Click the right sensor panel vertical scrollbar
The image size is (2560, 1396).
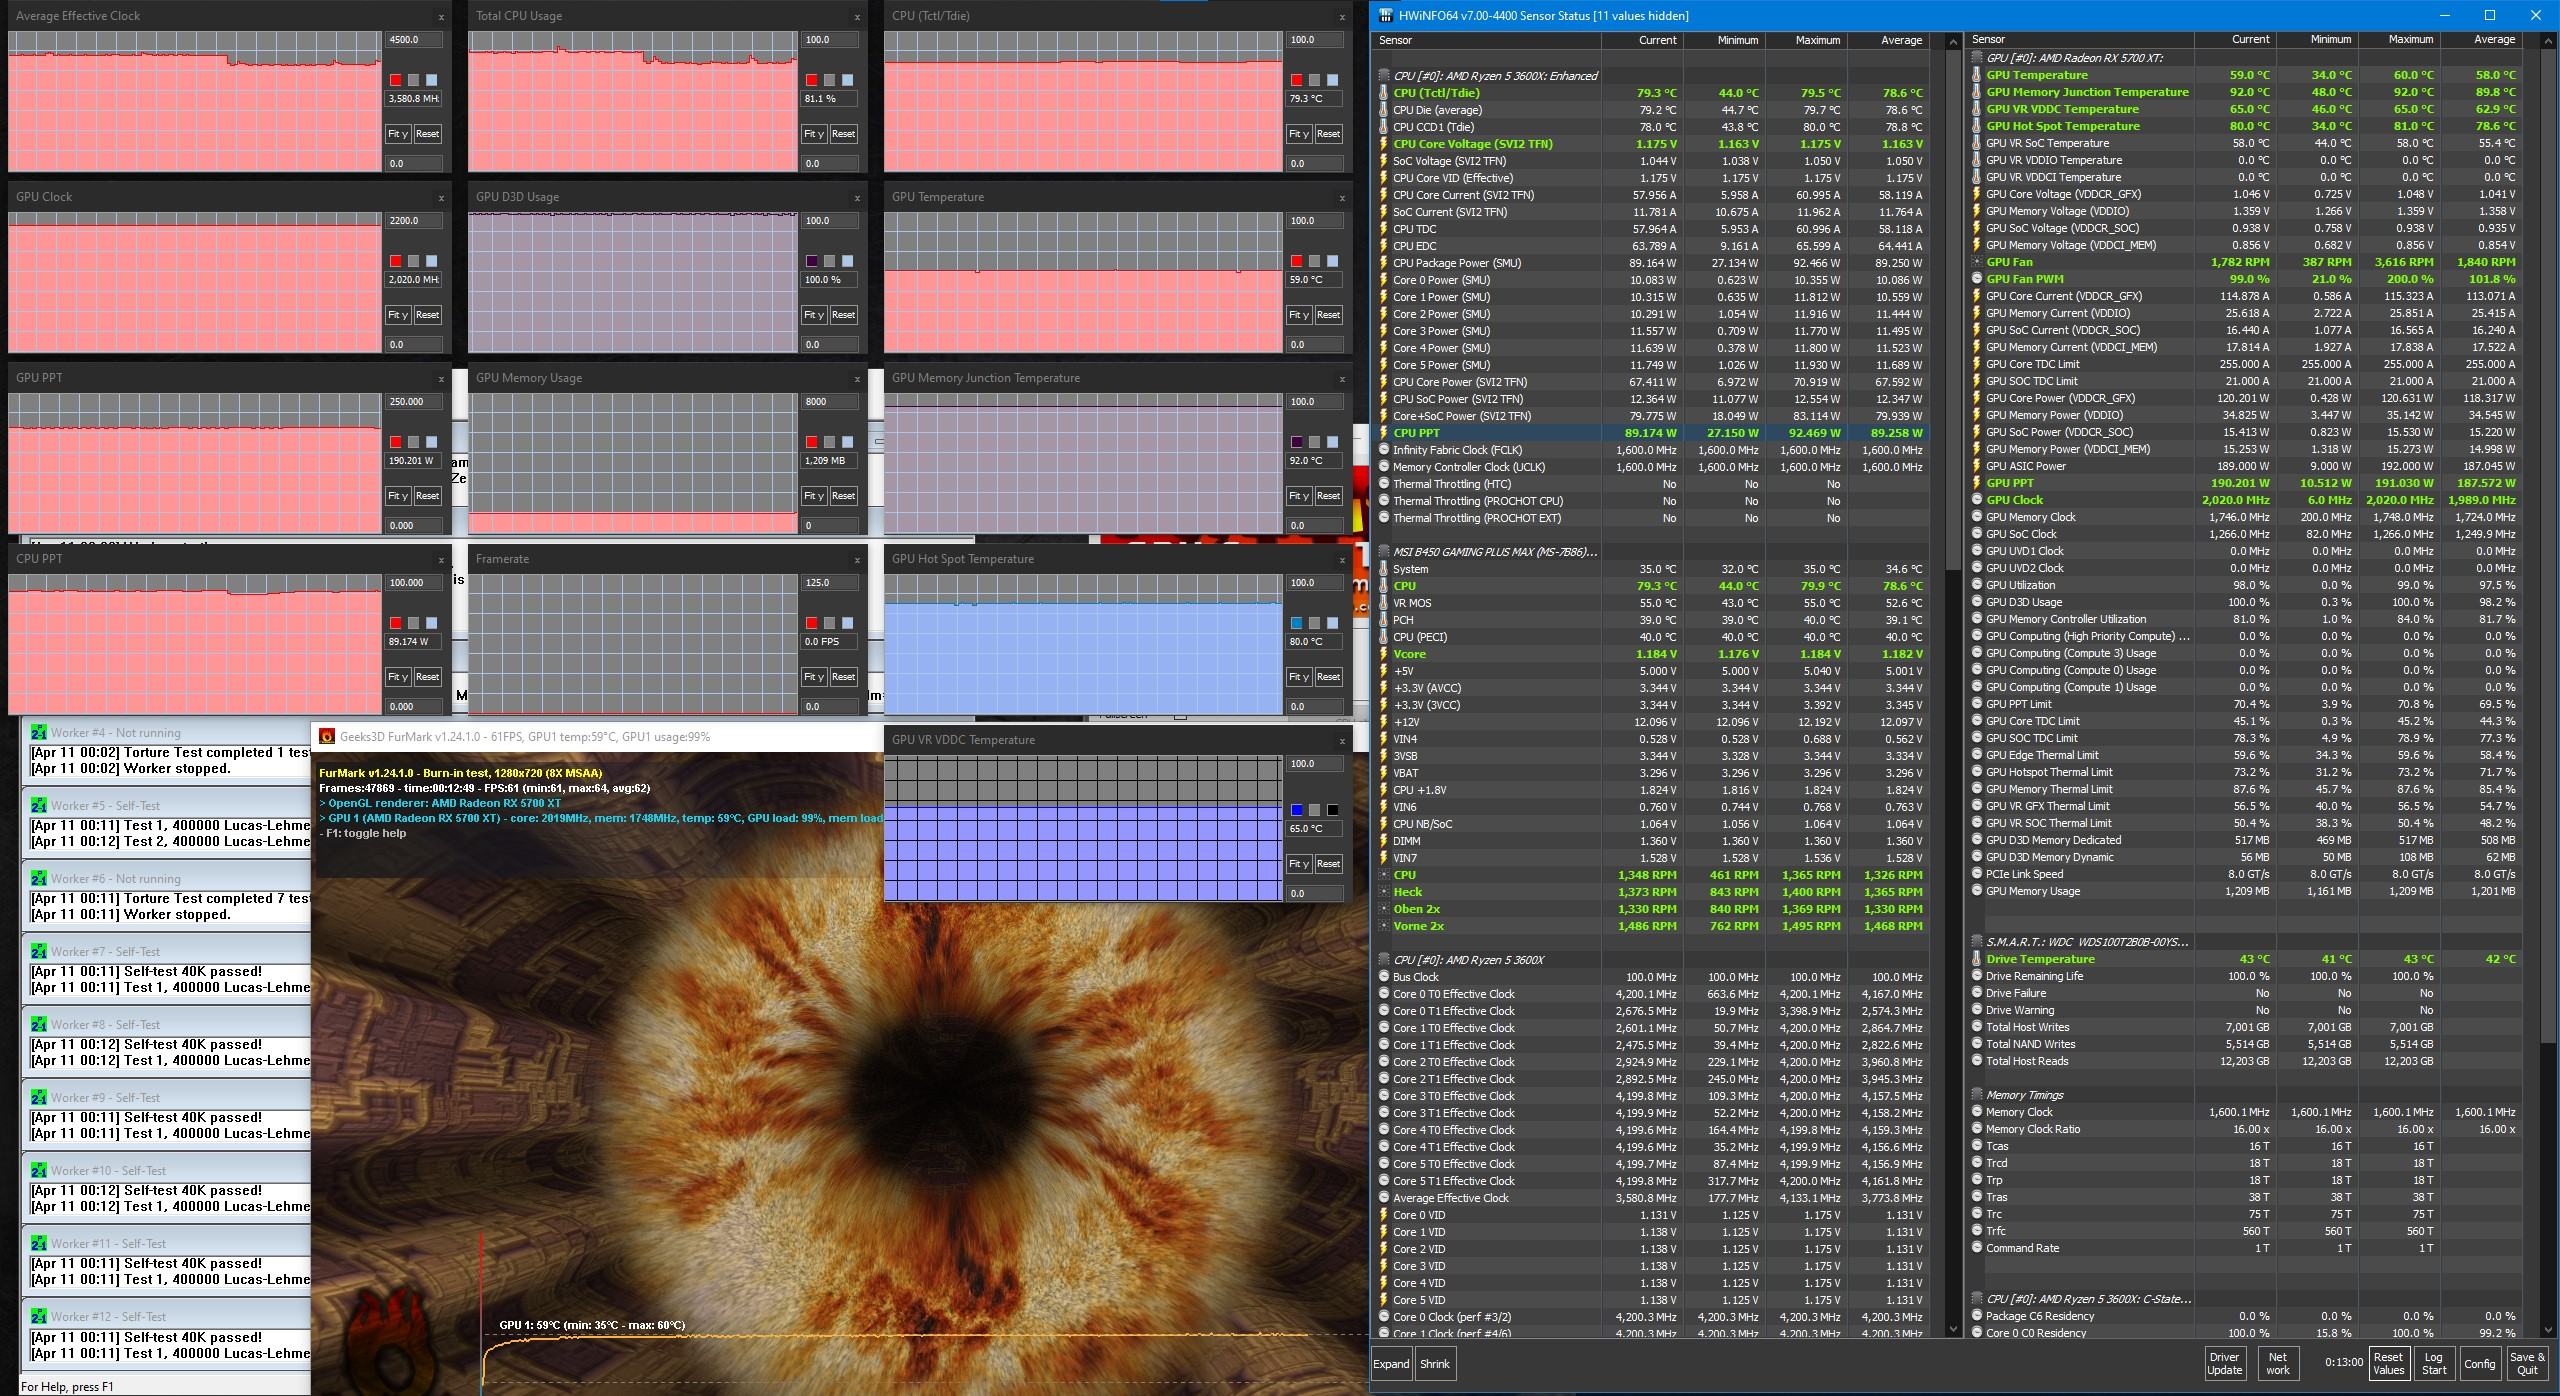coord(2546,685)
